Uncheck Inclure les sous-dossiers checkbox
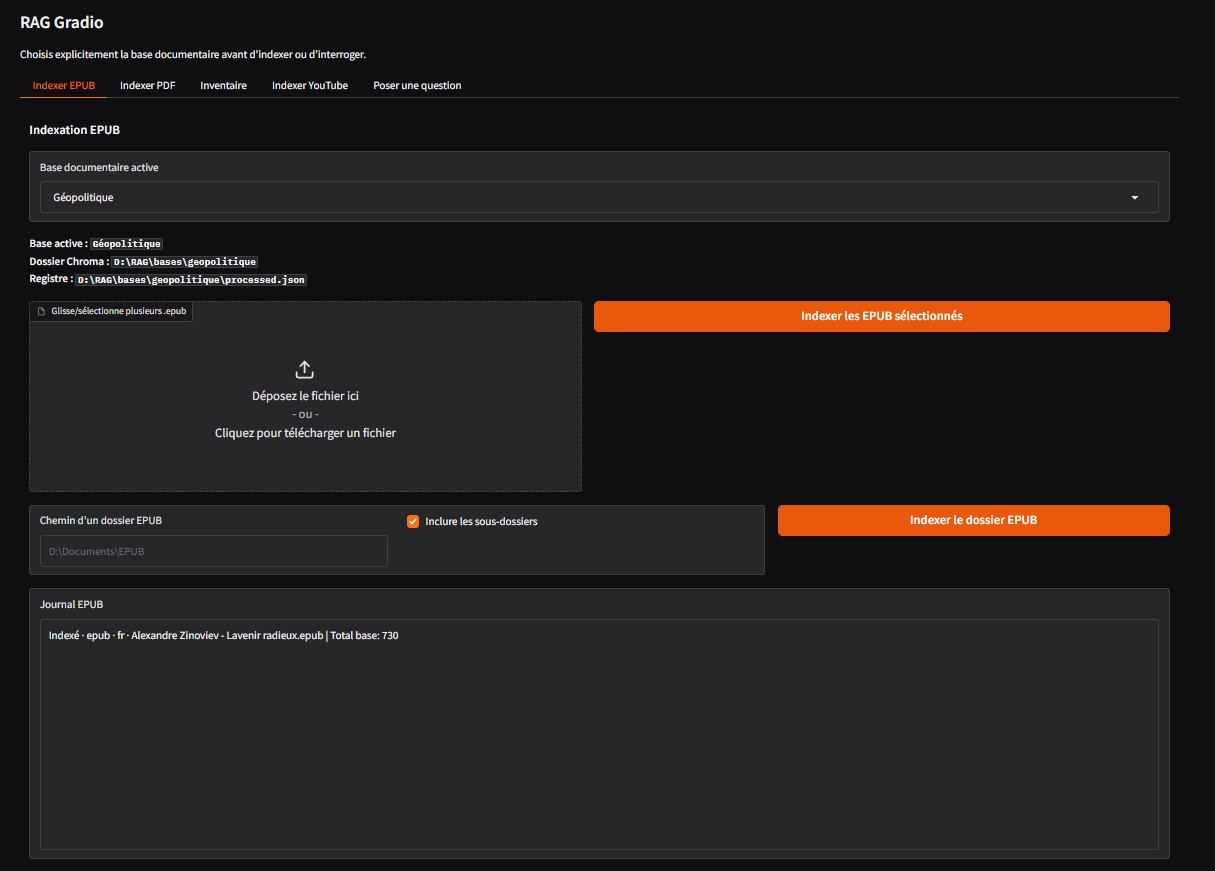This screenshot has width=1215, height=871. pyautogui.click(x=413, y=521)
